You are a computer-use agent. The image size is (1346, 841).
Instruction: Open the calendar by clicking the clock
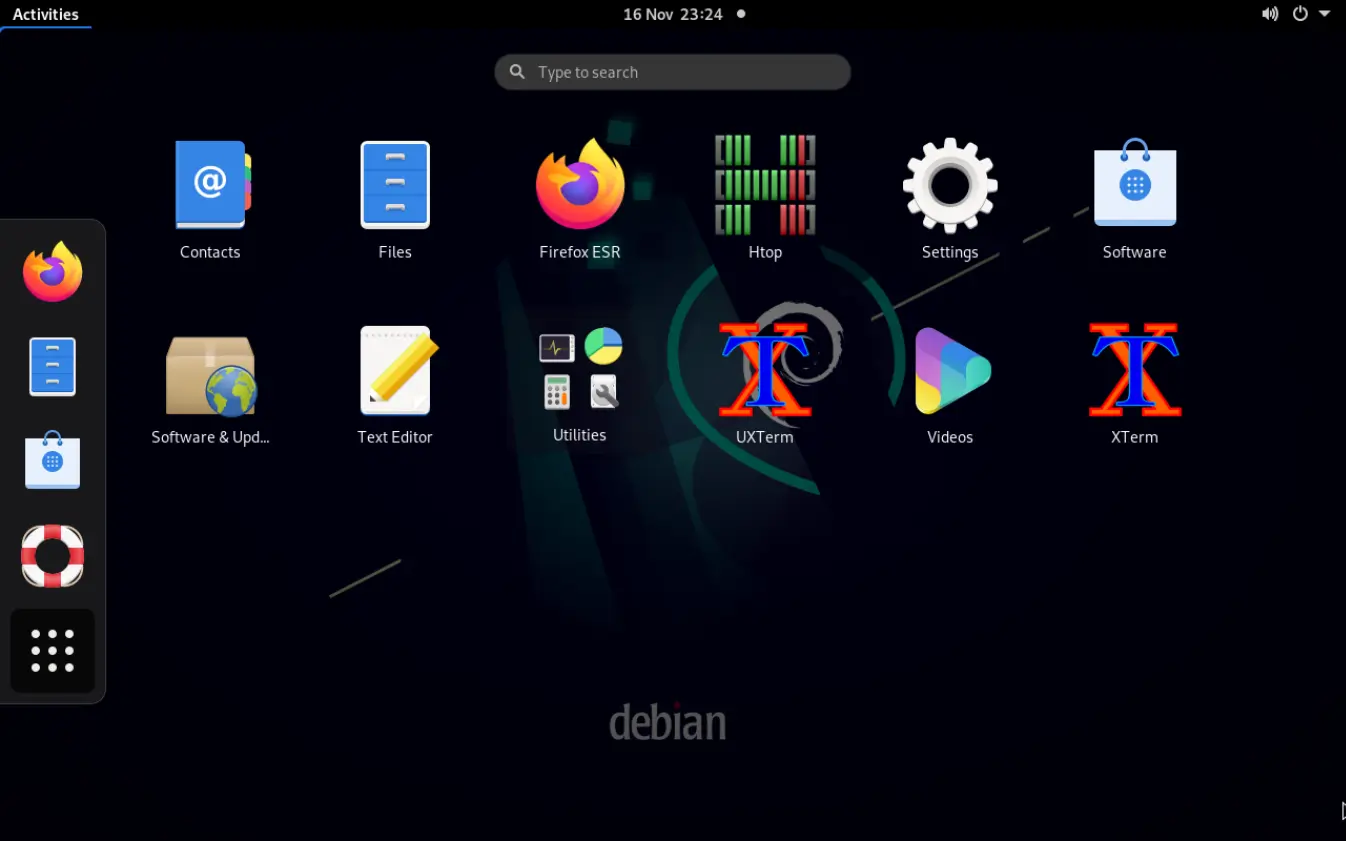click(672, 14)
